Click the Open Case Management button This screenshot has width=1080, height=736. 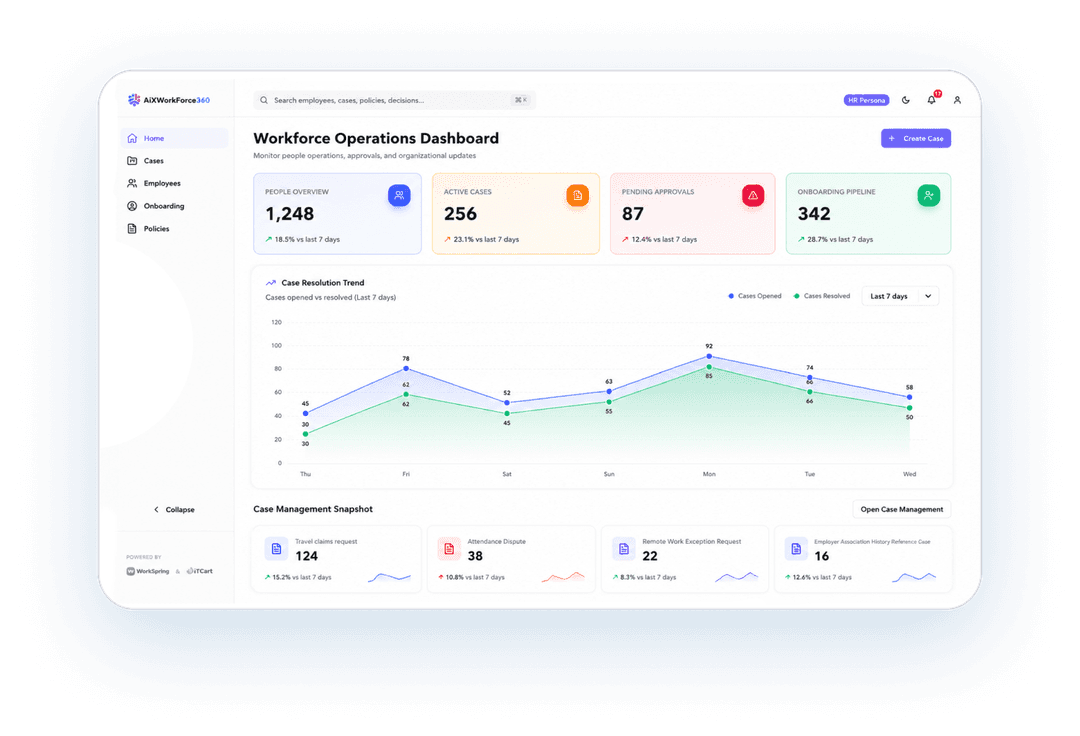click(x=902, y=509)
